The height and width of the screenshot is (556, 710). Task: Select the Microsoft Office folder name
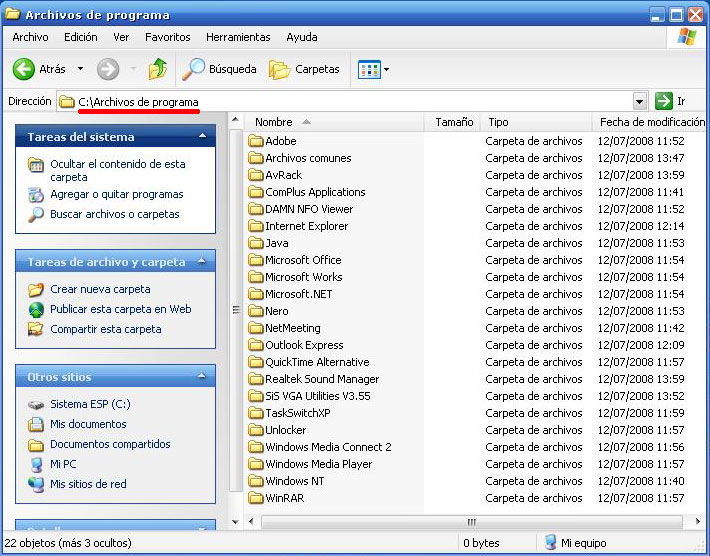pyautogui.click(x=303, y=260)
